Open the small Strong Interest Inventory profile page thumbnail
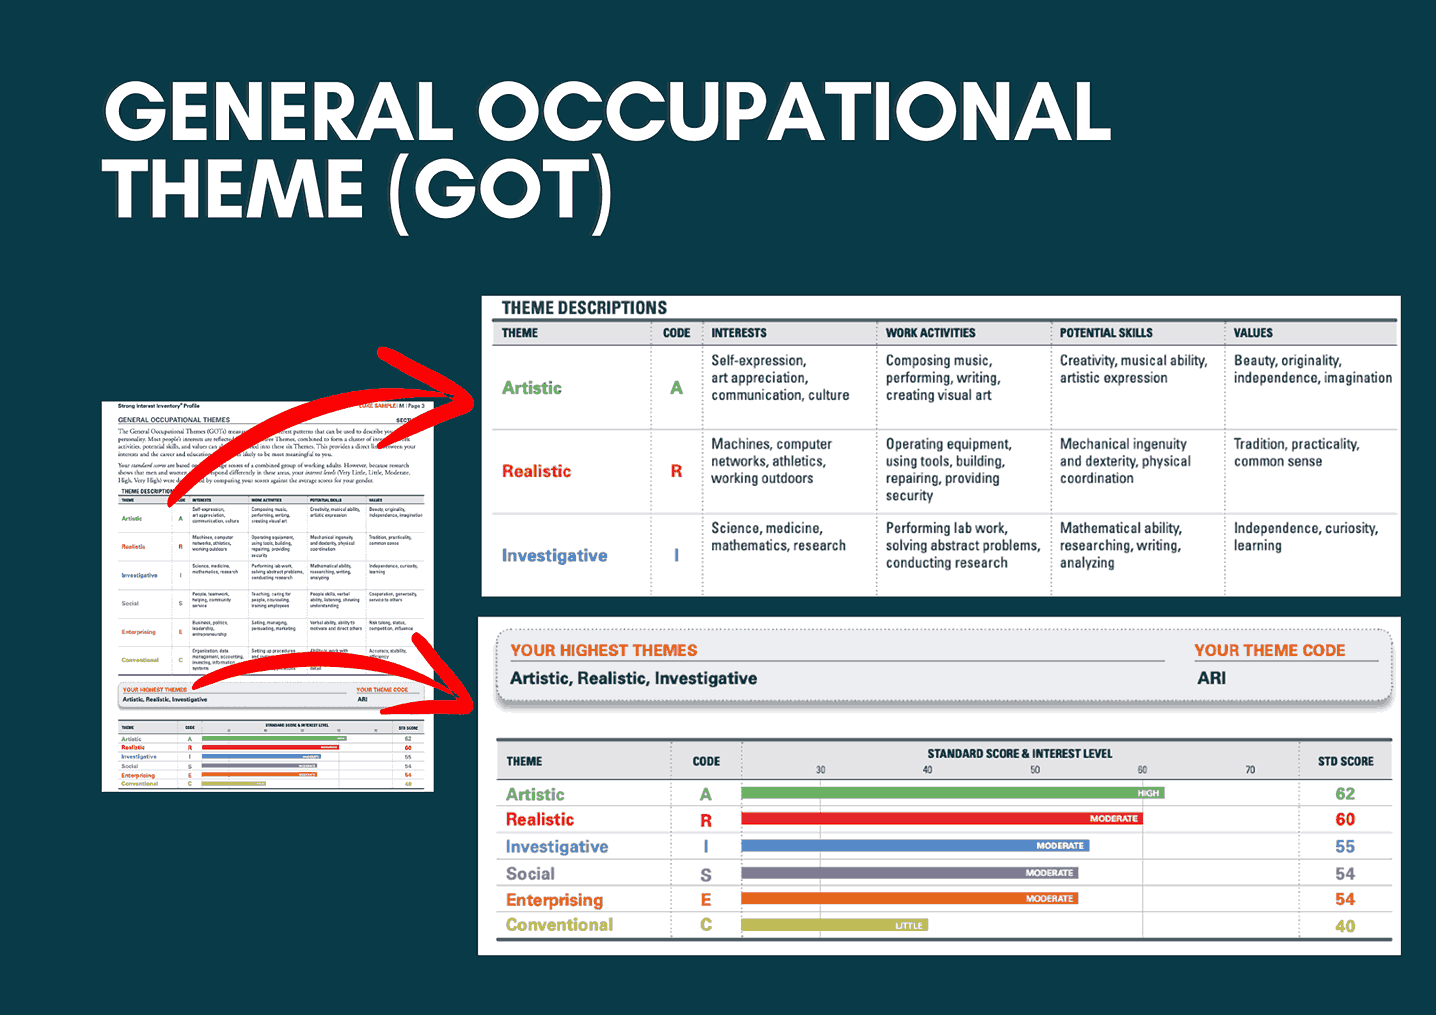Screen dimensions: 1436x1015 268,596
